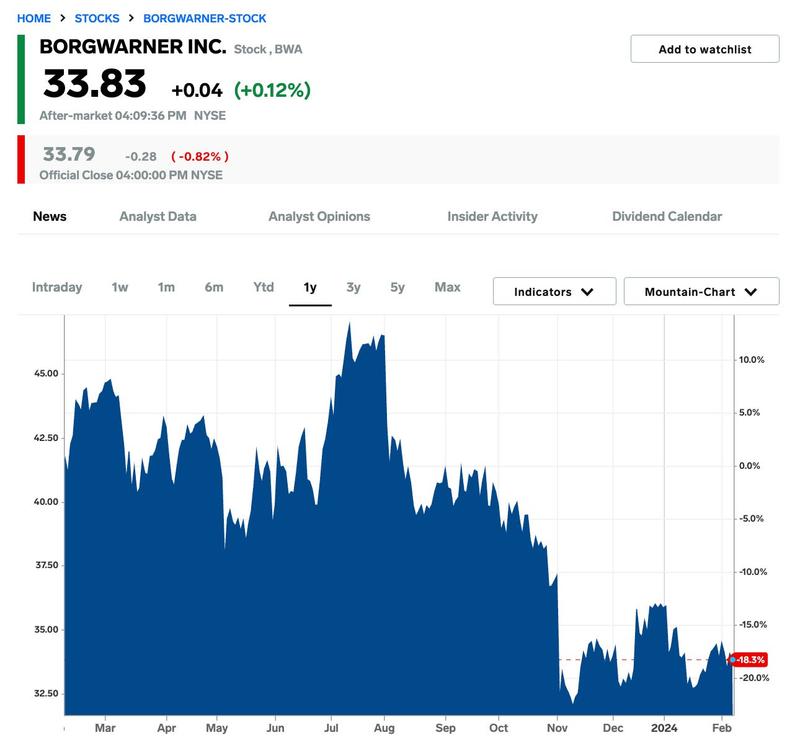
Task: Click the 45.00 price axis label
Action: pos(46,373)
